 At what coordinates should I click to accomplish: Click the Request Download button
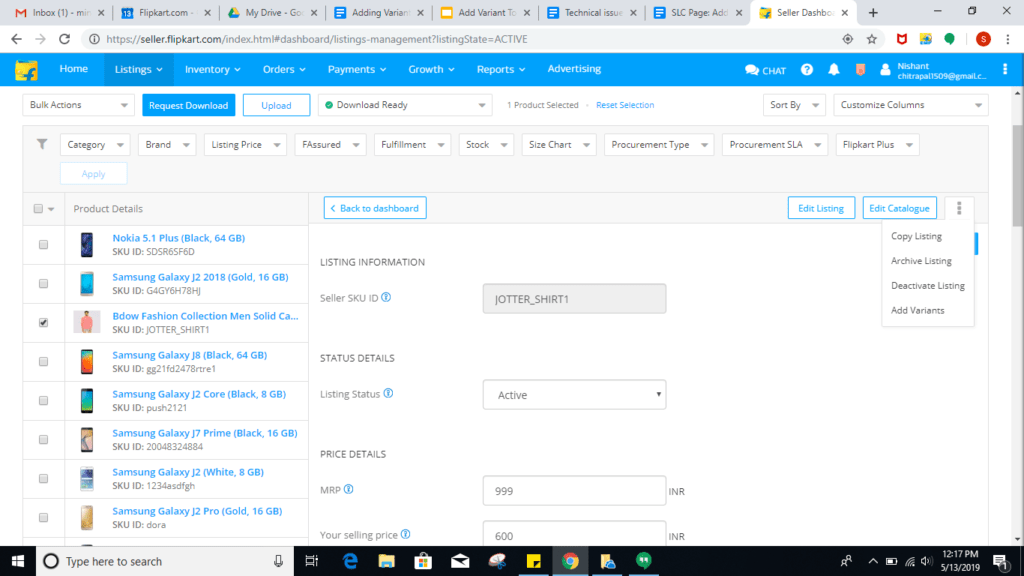click(188, 105)
